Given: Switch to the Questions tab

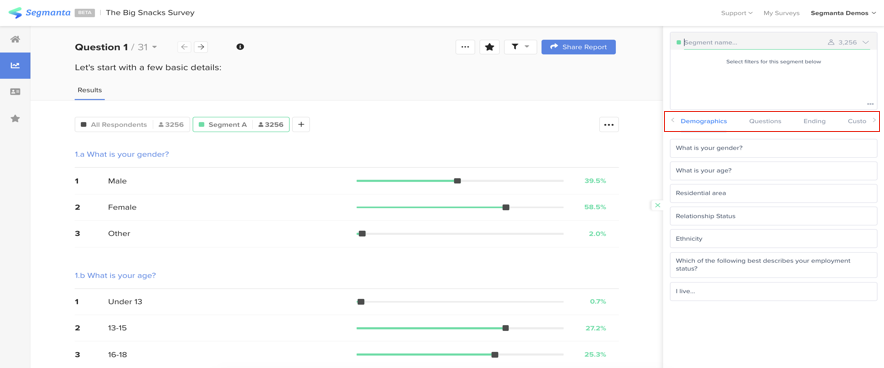Looking at the screenshot, I should pos(765,121).
